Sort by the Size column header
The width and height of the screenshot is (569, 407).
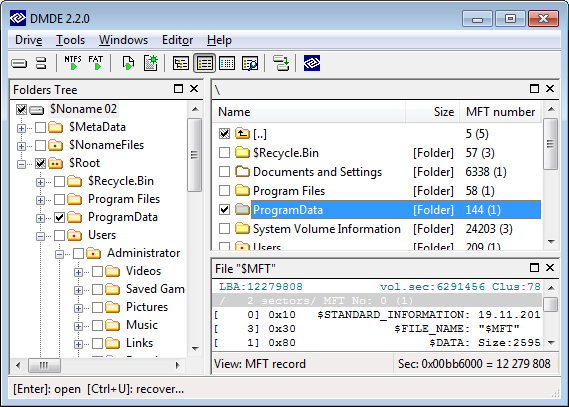[433, 112]
